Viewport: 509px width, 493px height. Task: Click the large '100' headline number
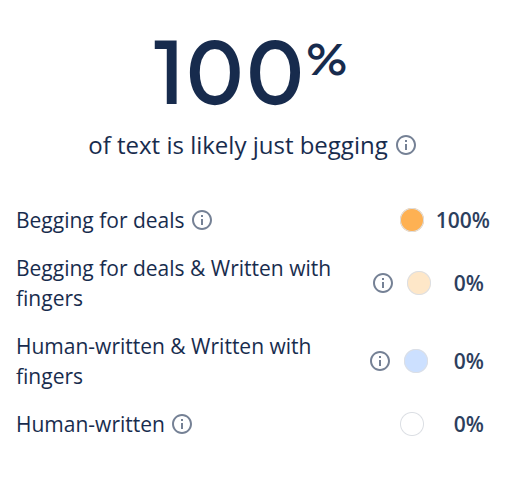[x=228, y=72]
